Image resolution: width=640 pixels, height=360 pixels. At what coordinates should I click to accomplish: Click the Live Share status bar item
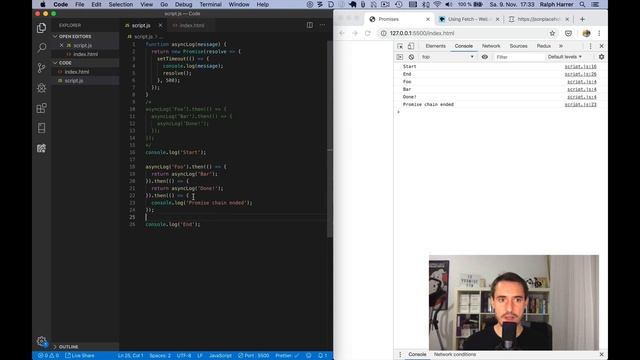(80, 356)
